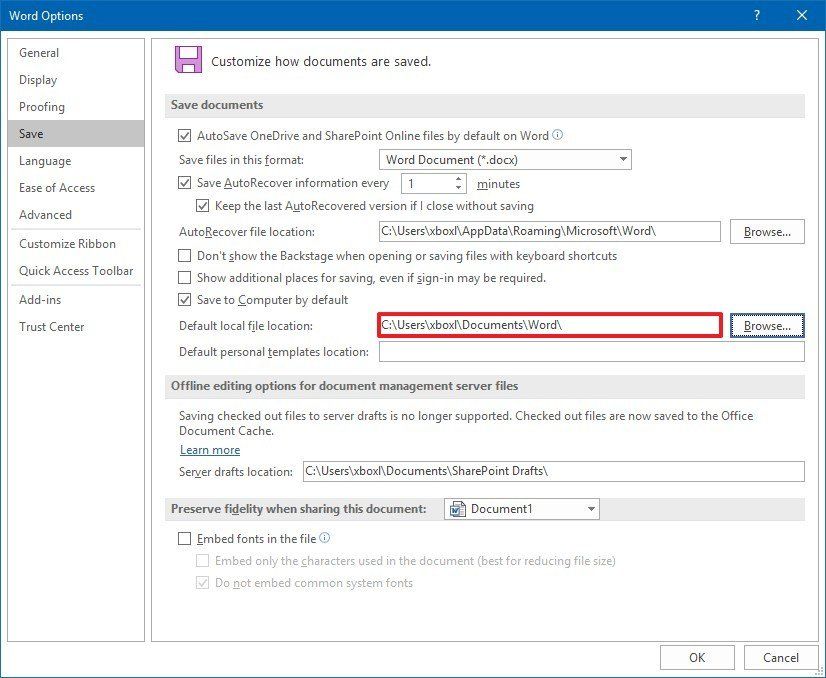Screen dimensions: 826x678
Task: Increase AutoRecover minutes with the up arrow
Action: point(459,179)
